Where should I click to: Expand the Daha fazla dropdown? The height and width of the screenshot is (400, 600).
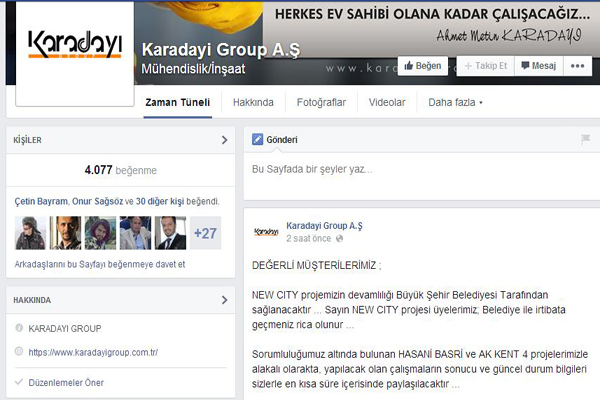[x=455, y=103]
